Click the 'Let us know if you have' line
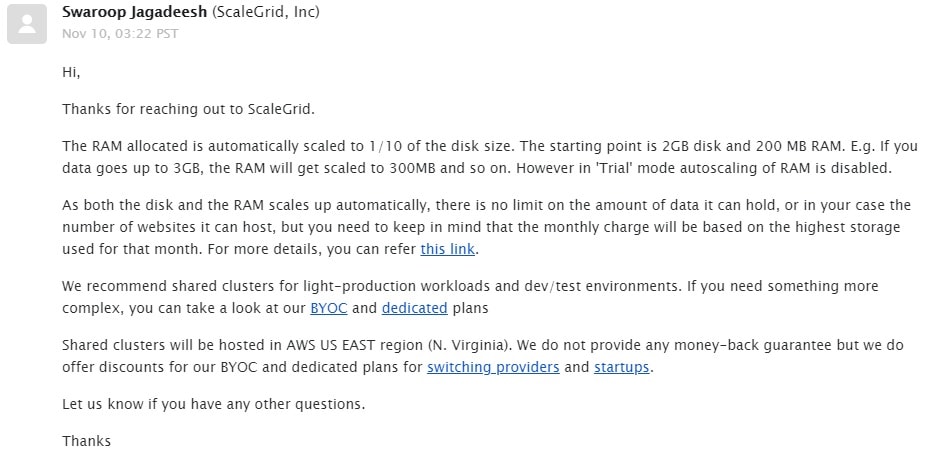Viewport: 943px width, 459px height. tap(213, 404)
